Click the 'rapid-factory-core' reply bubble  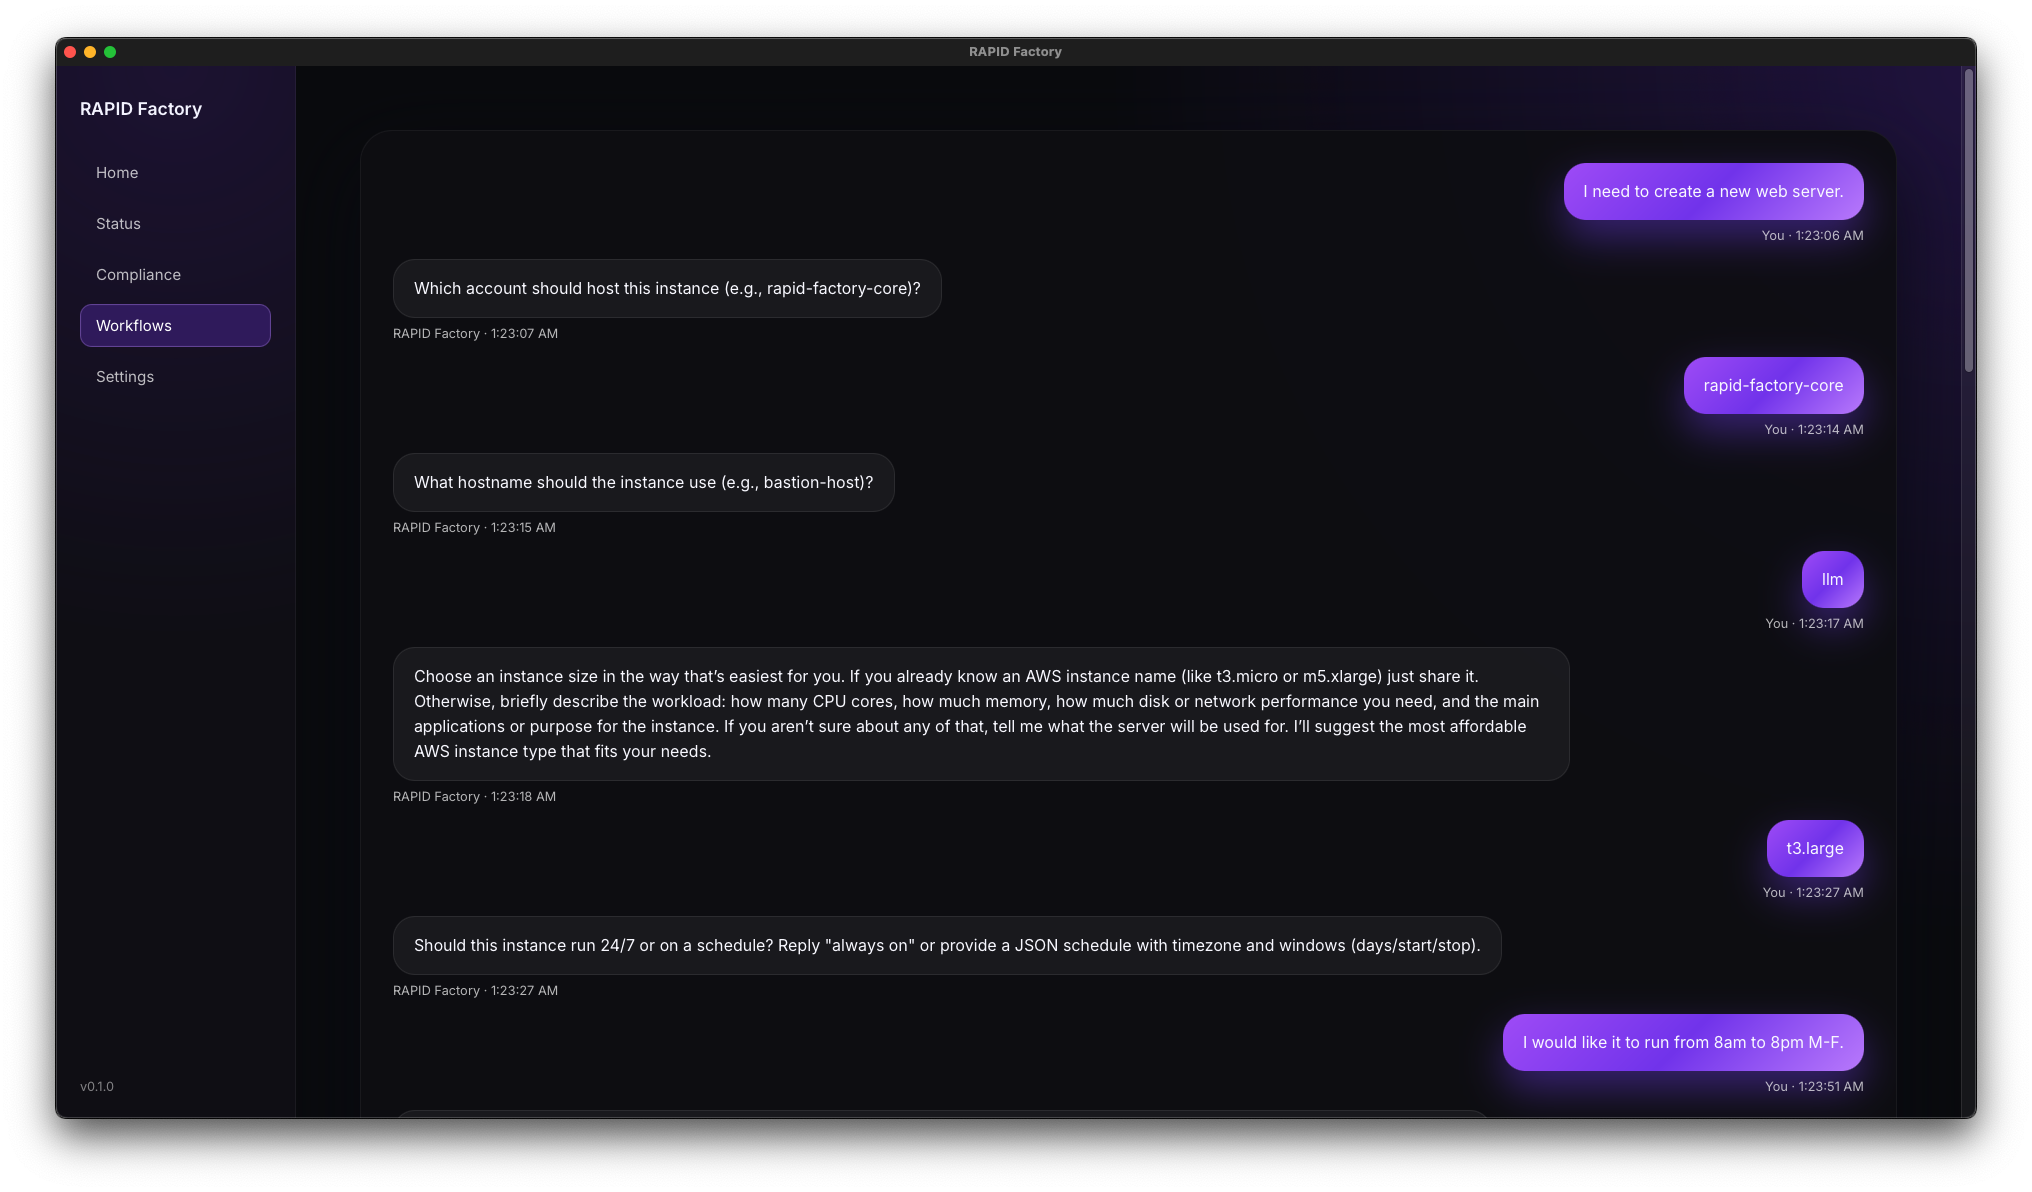(x=1772, y=385)
